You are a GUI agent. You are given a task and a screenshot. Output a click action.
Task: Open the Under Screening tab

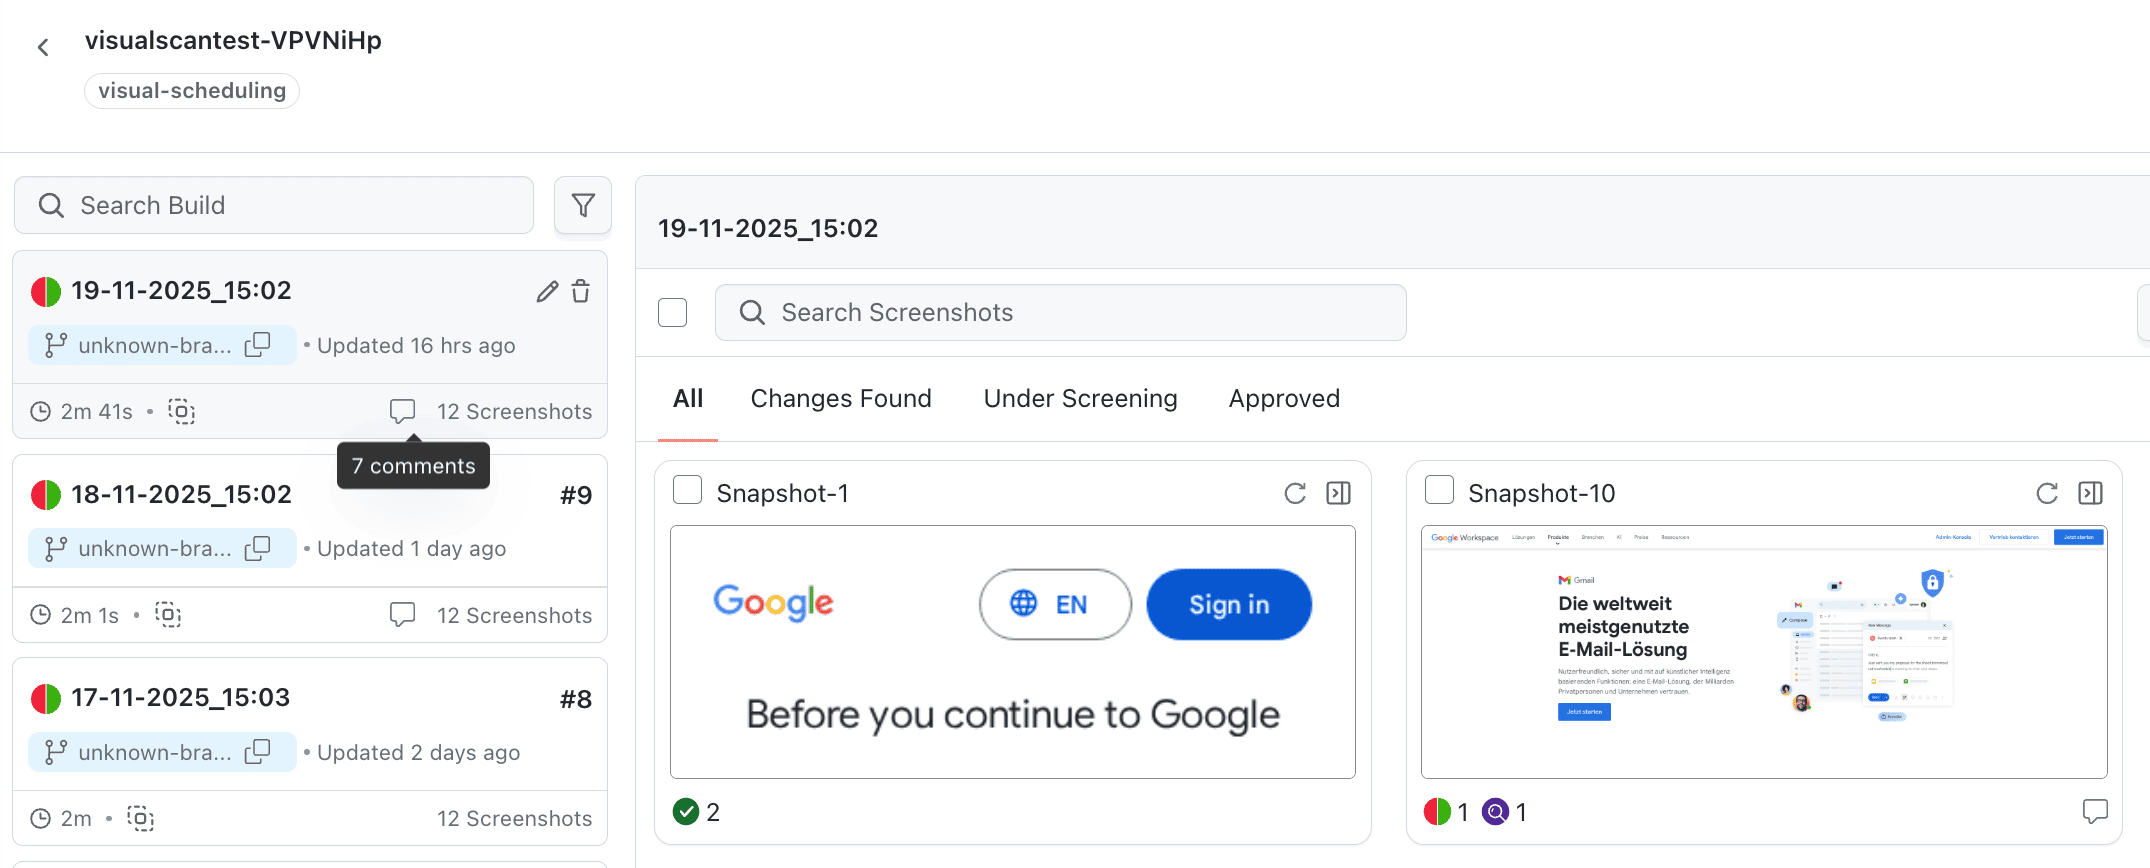coord(1080,398)
